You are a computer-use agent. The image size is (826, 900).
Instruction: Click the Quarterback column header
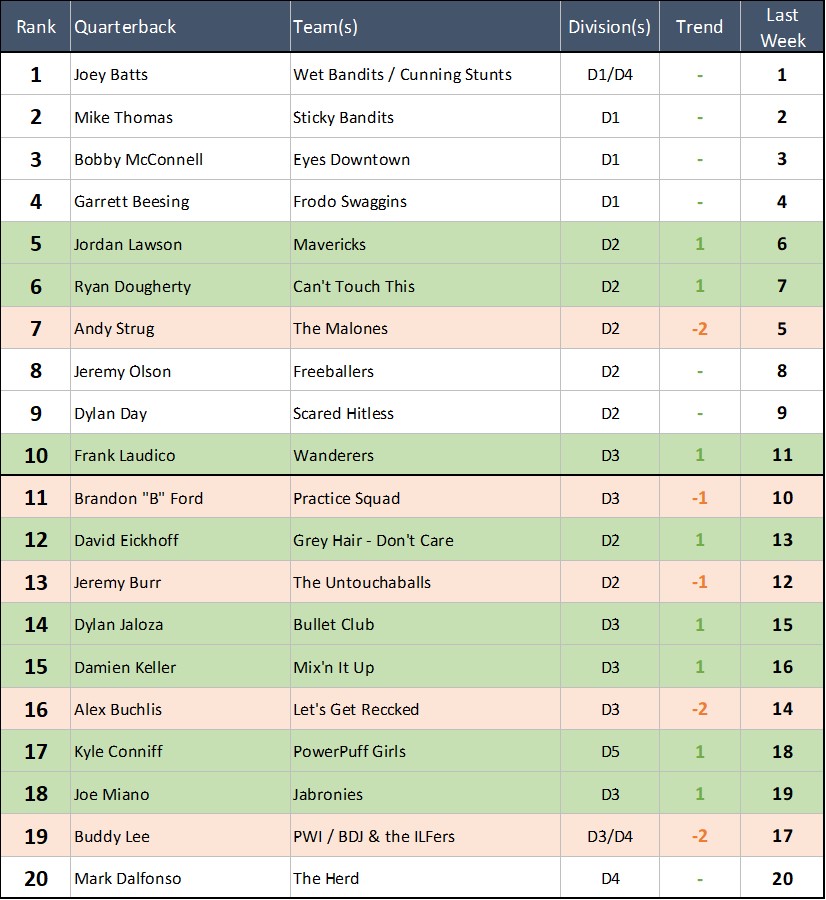click(125, 27)
